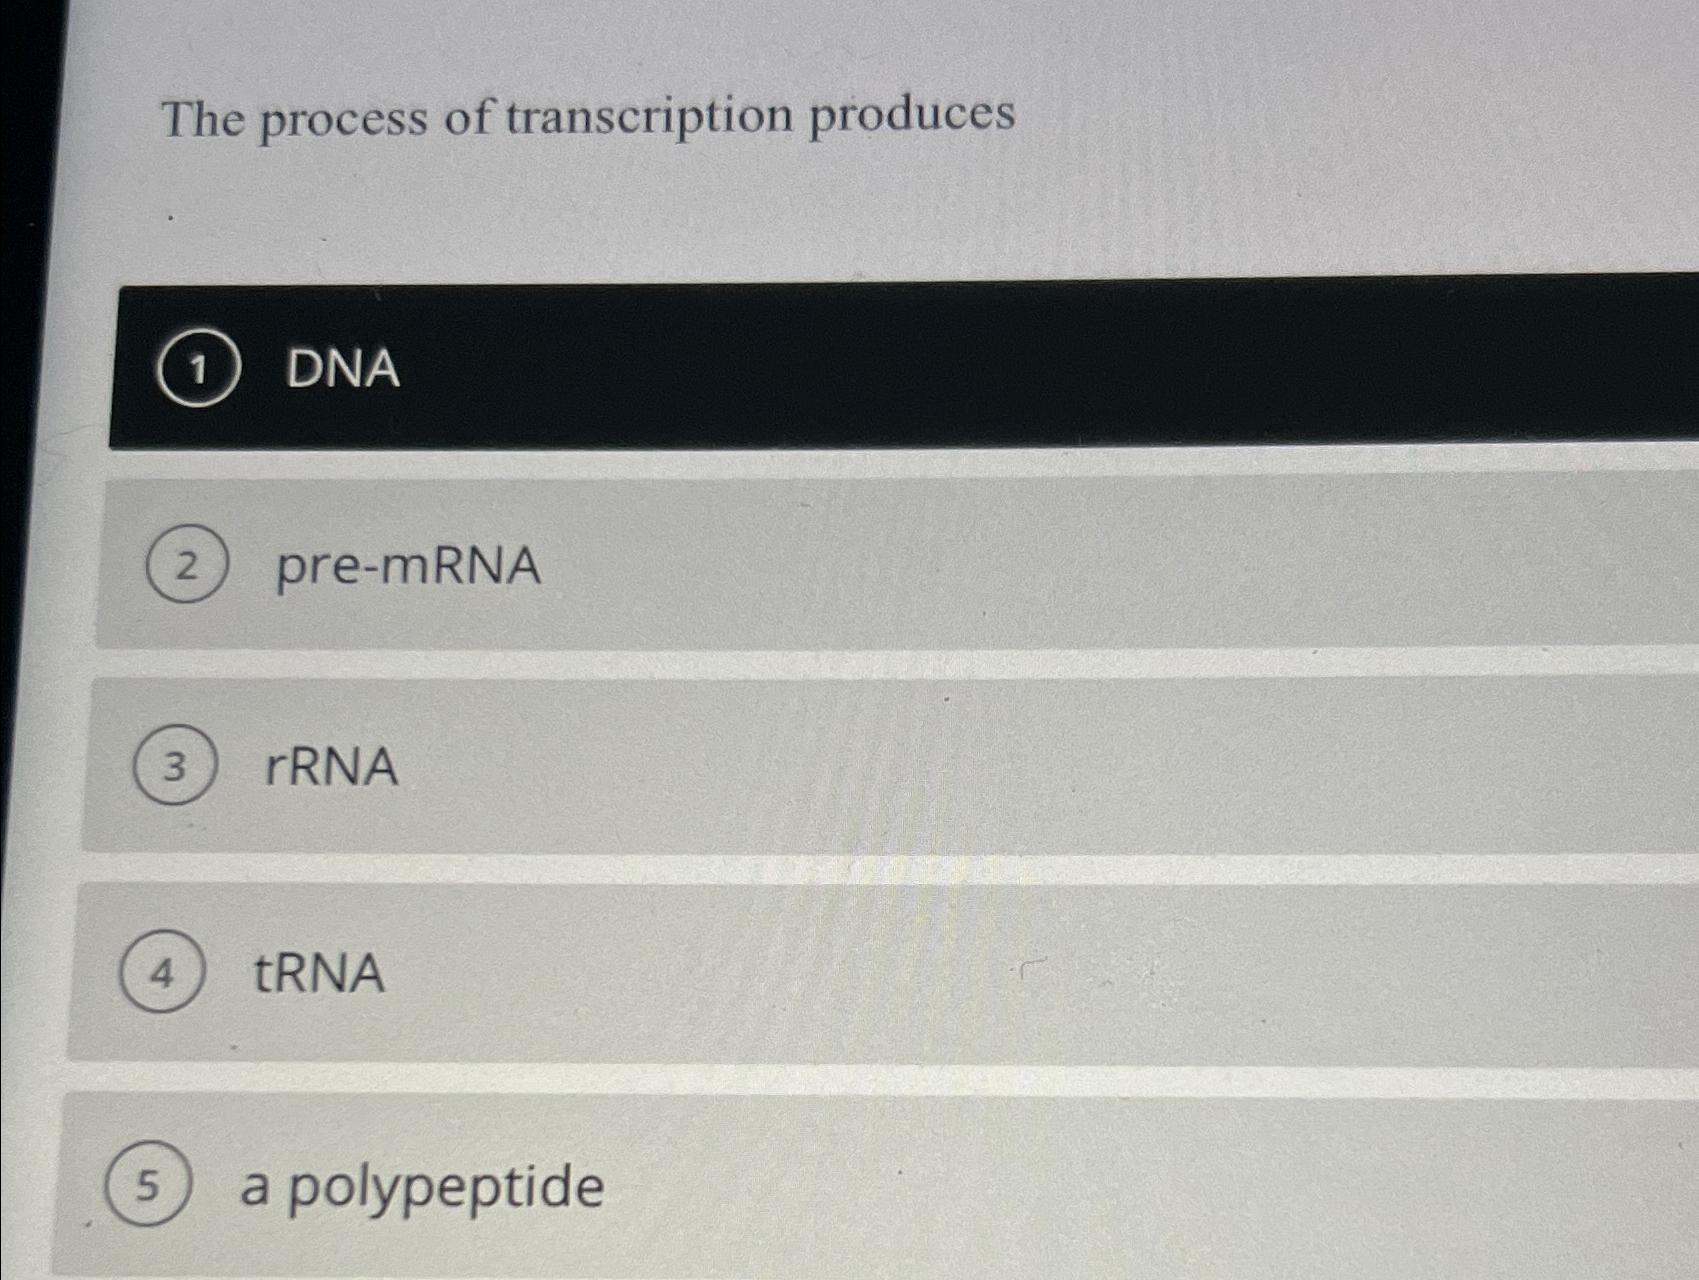
Task: Select answer option a polypeptide
Action: tap(420, 1188)
